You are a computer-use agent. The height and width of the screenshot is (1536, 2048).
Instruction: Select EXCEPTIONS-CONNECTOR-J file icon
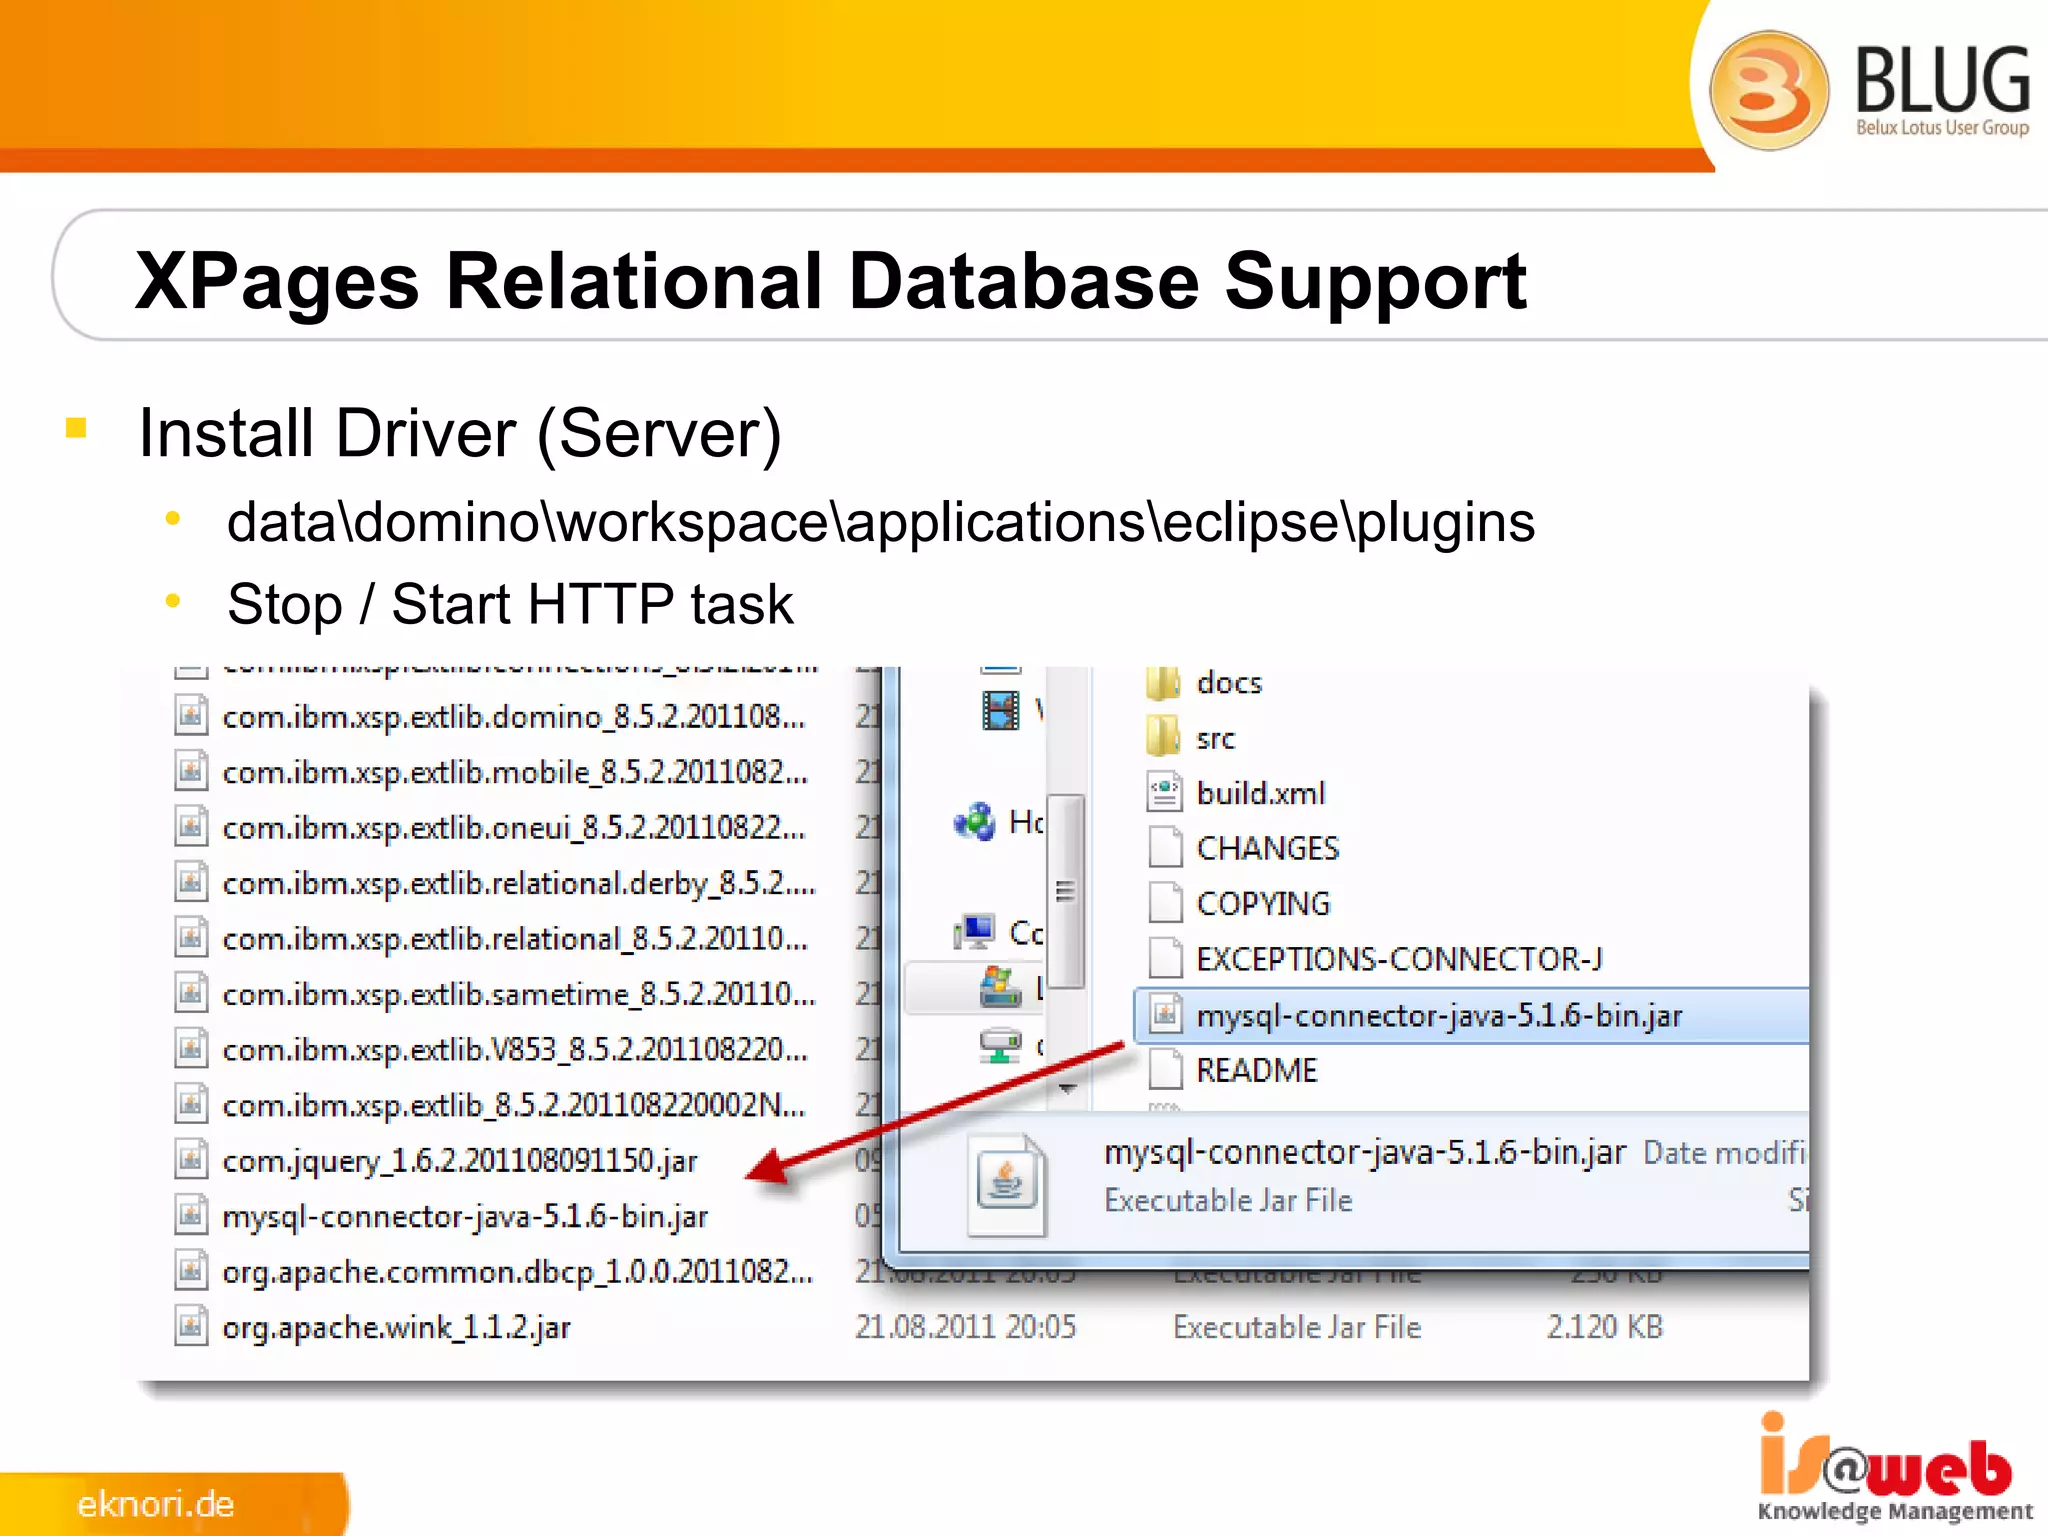(1165, 958)
